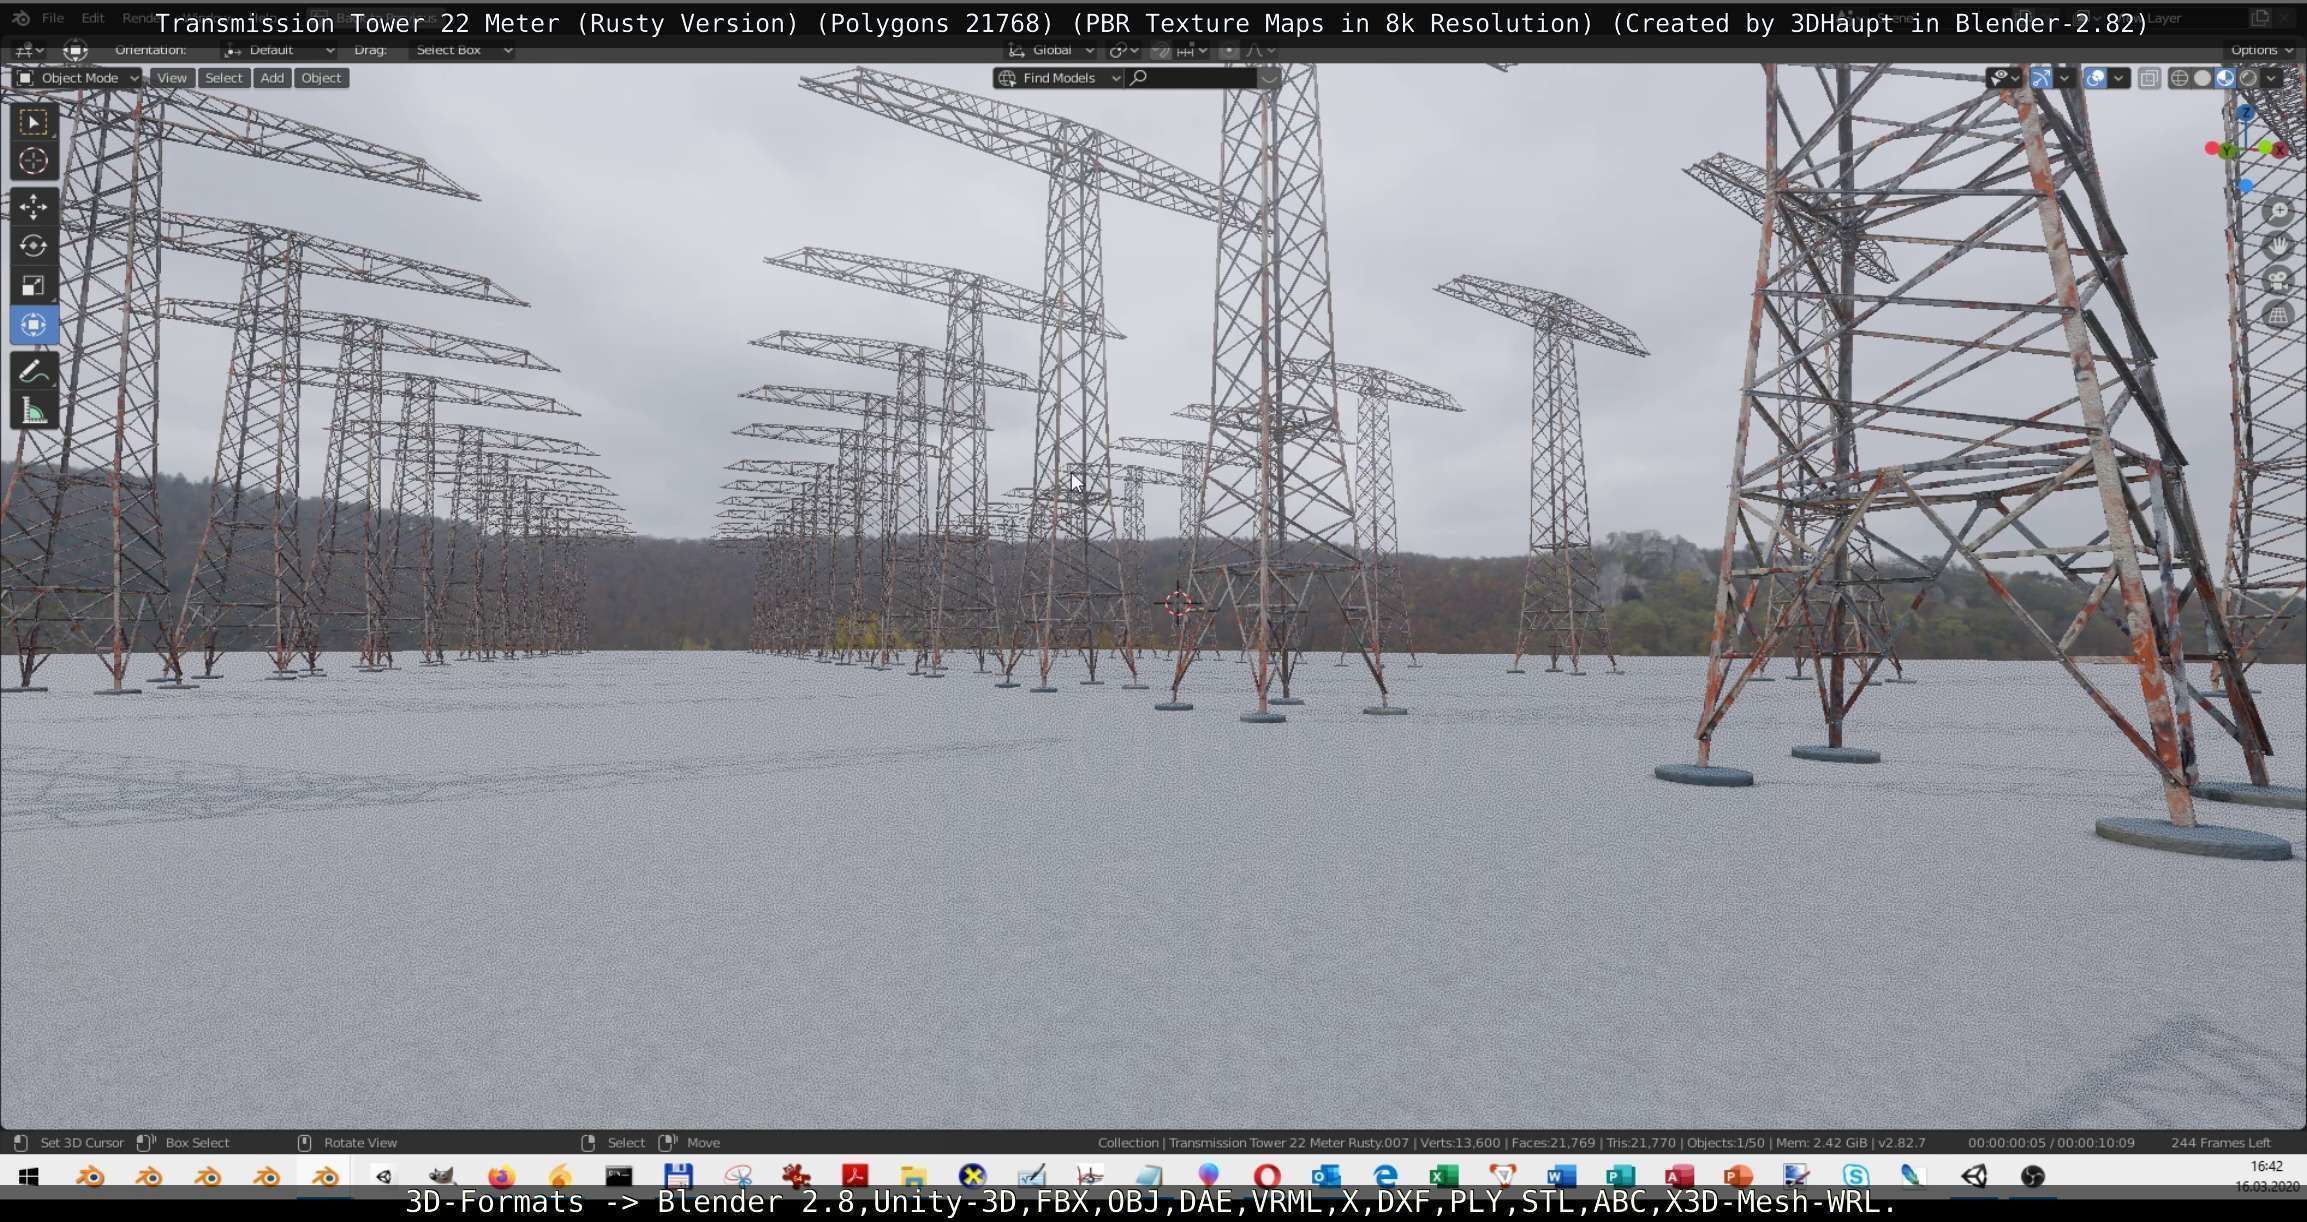Choose the Rotate tool
Screen dimensions: 2307x1222
[x=33, y=246]
